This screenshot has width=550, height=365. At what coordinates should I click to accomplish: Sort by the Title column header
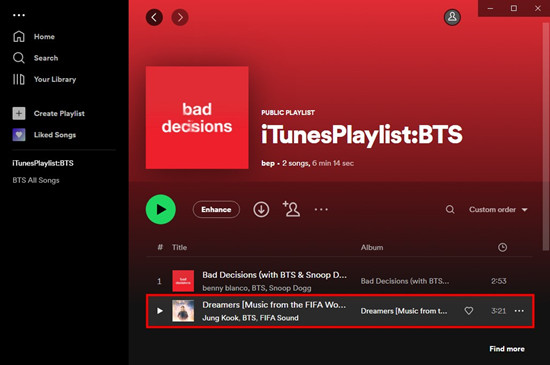(x=179, y=247)
